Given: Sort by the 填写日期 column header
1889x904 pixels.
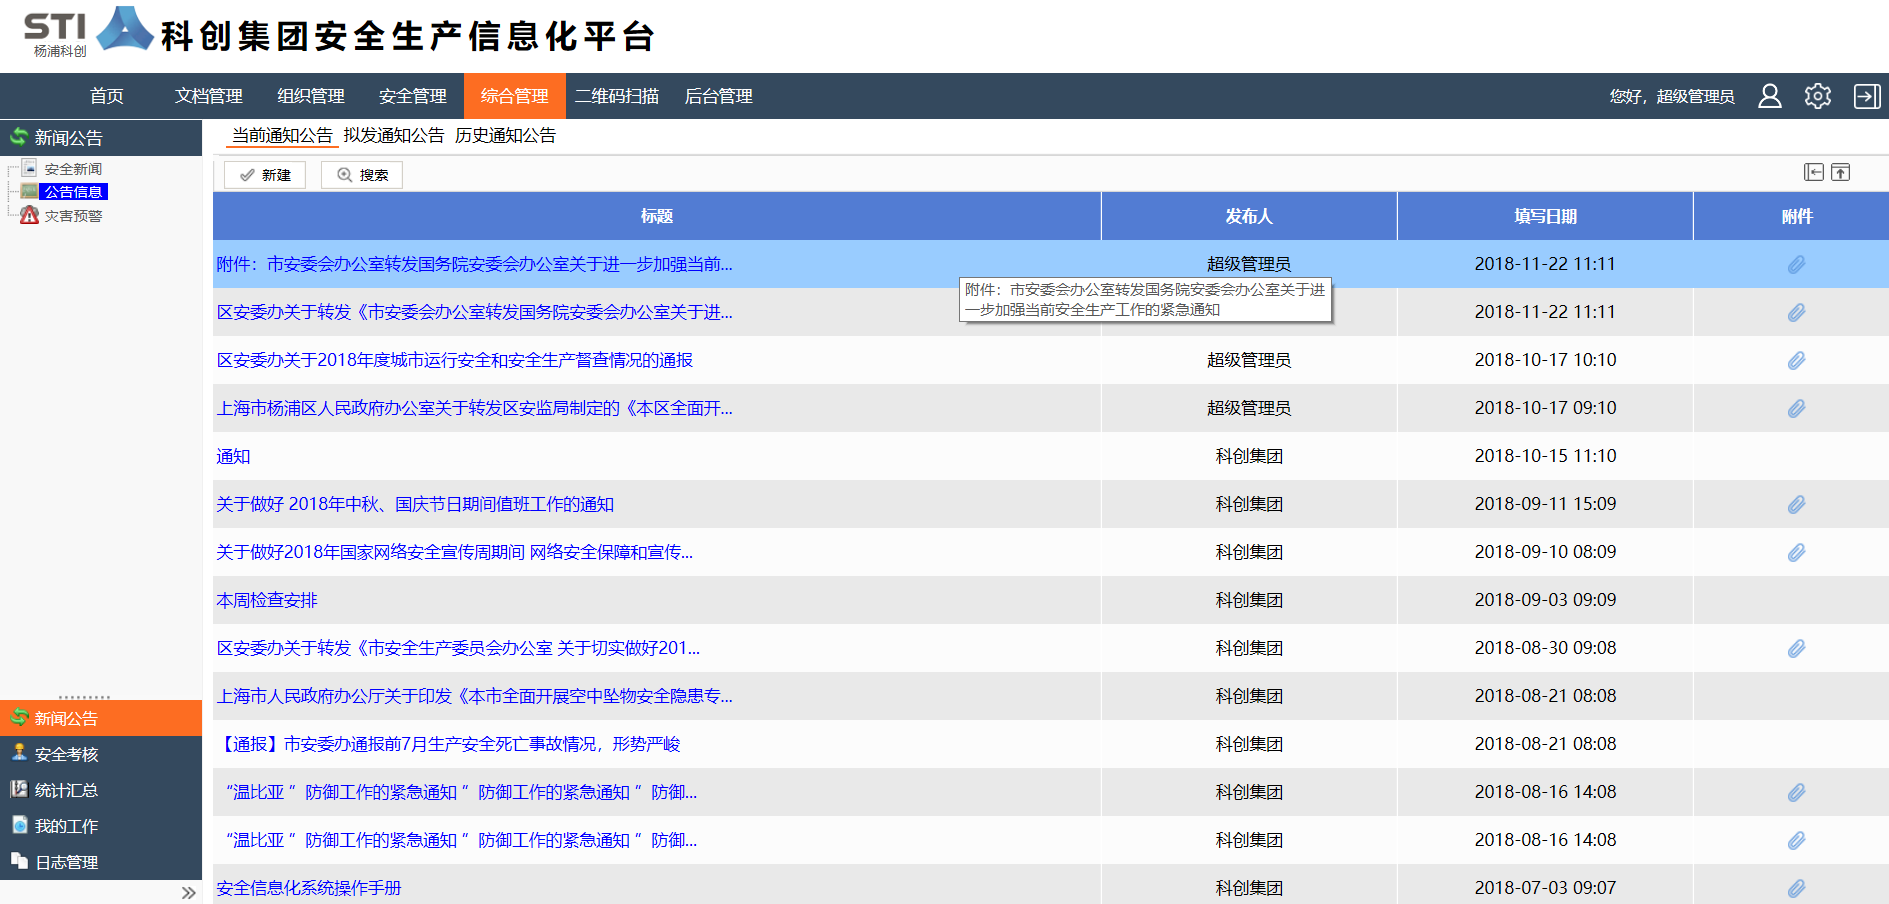Looking at the screenshot, I should click(x=1544, y=216).
